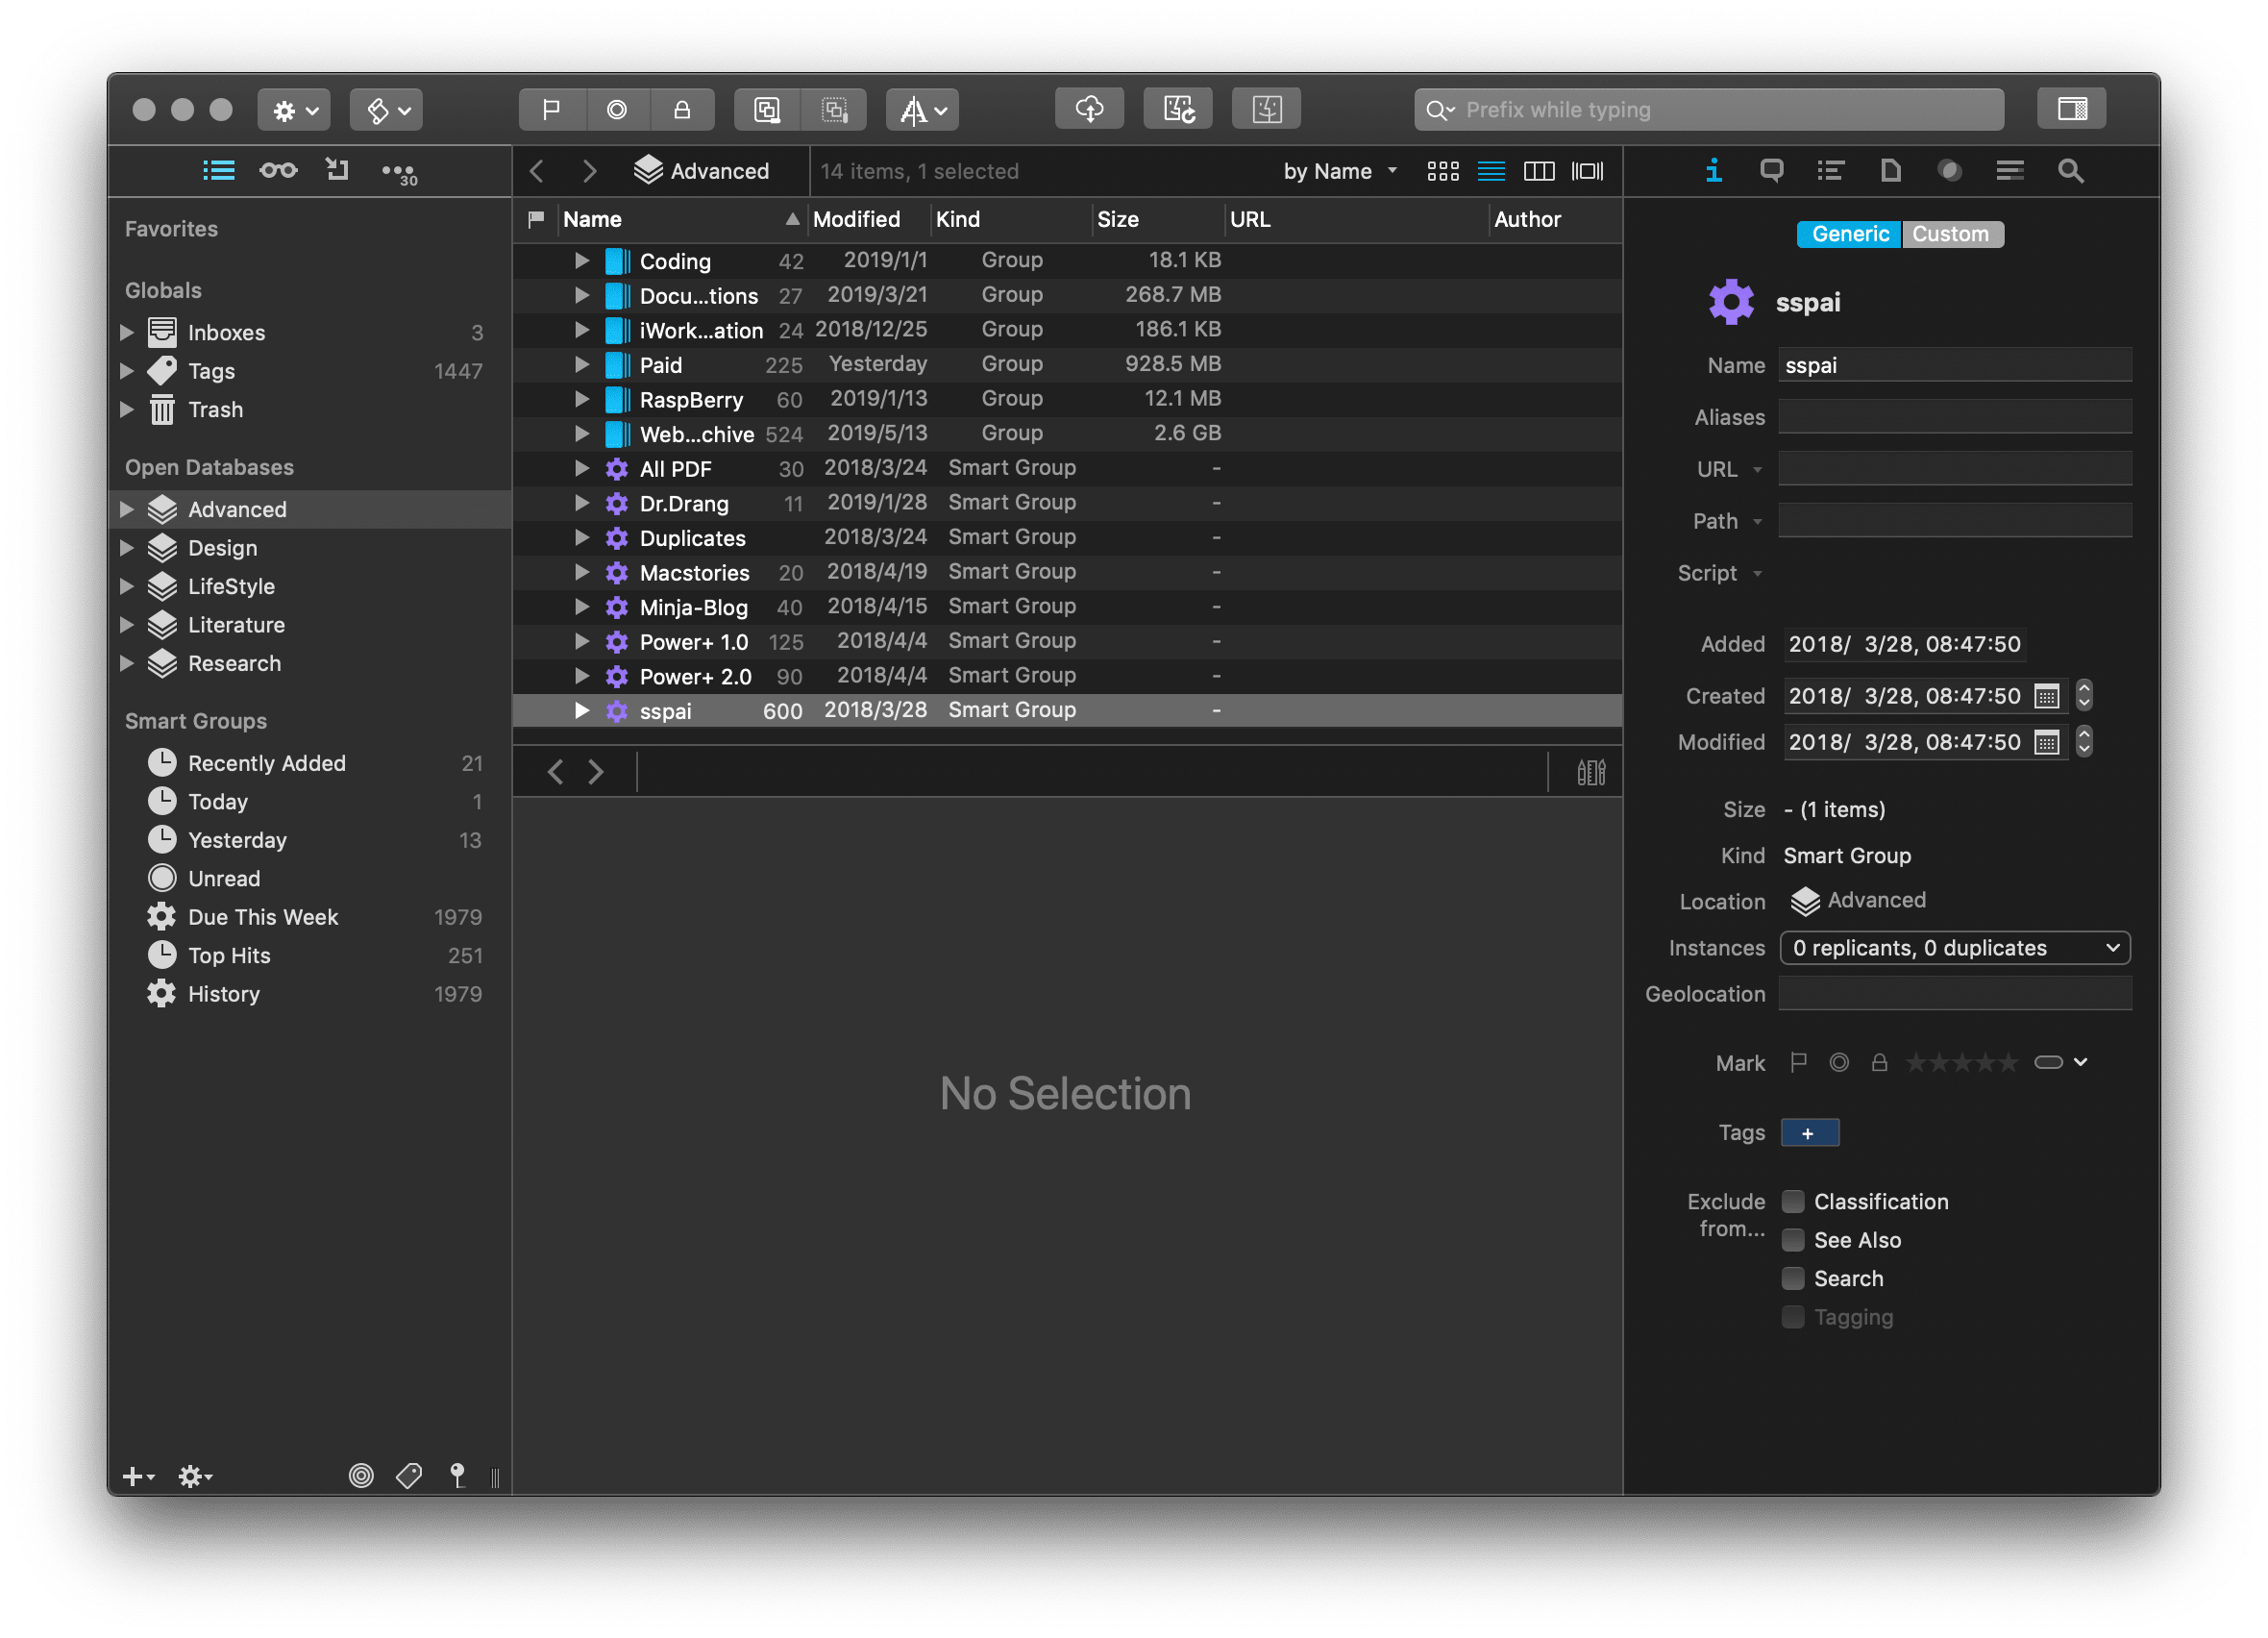Click the Aliases input field
The width and height of the screenshot is (2268, 1638).
[x=1954, y=417]
